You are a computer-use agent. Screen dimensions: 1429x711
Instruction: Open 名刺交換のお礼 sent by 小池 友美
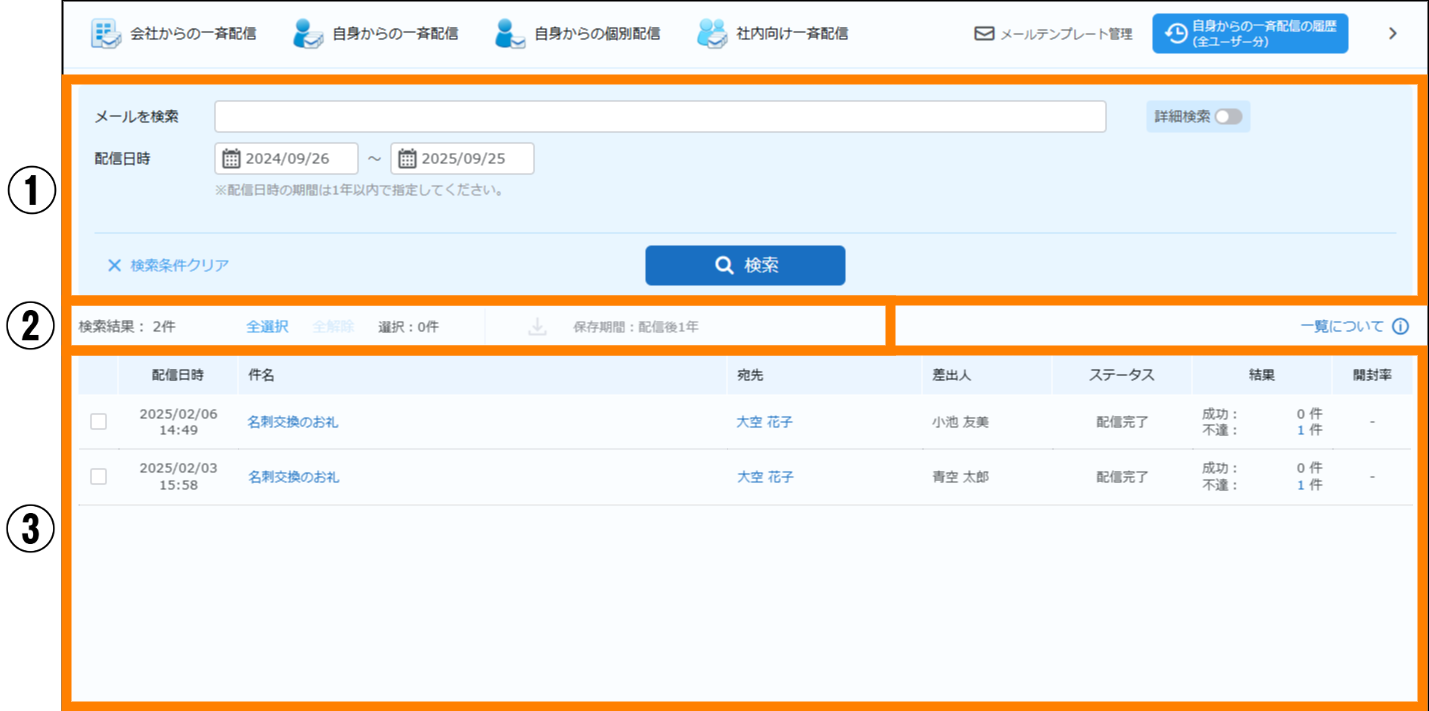pyautogui.click(x=293, y=422)
